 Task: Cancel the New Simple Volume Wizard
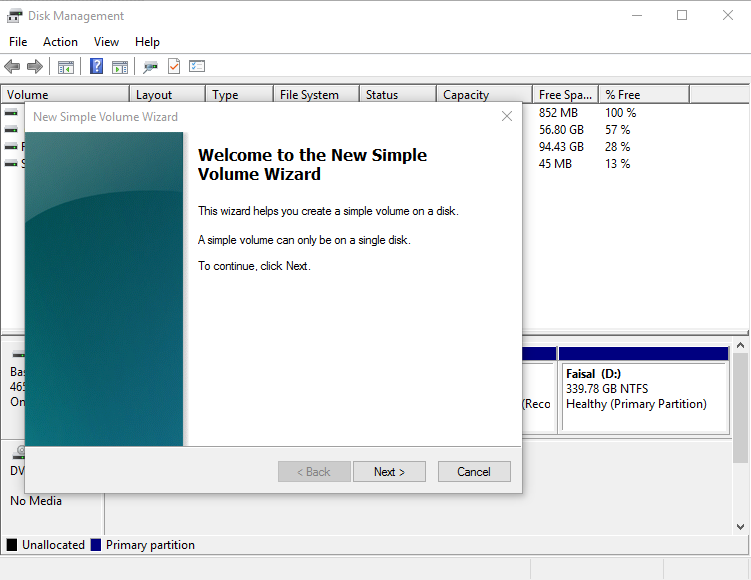(x=473, y=472)
